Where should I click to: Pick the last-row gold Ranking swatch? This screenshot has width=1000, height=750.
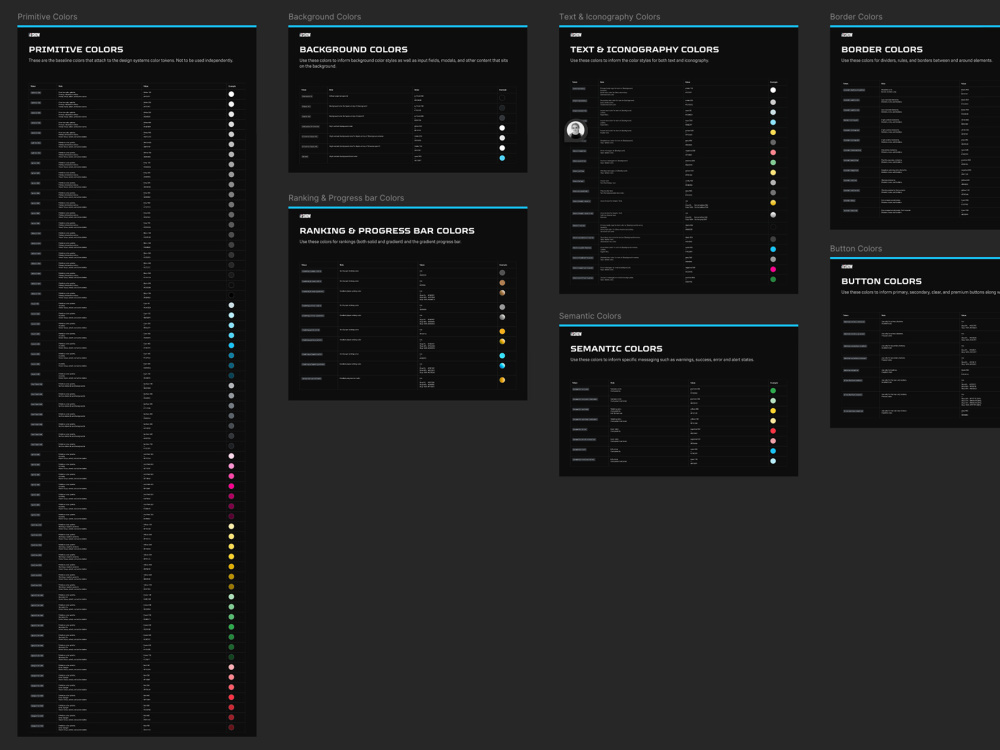click(x=502, y=380)
